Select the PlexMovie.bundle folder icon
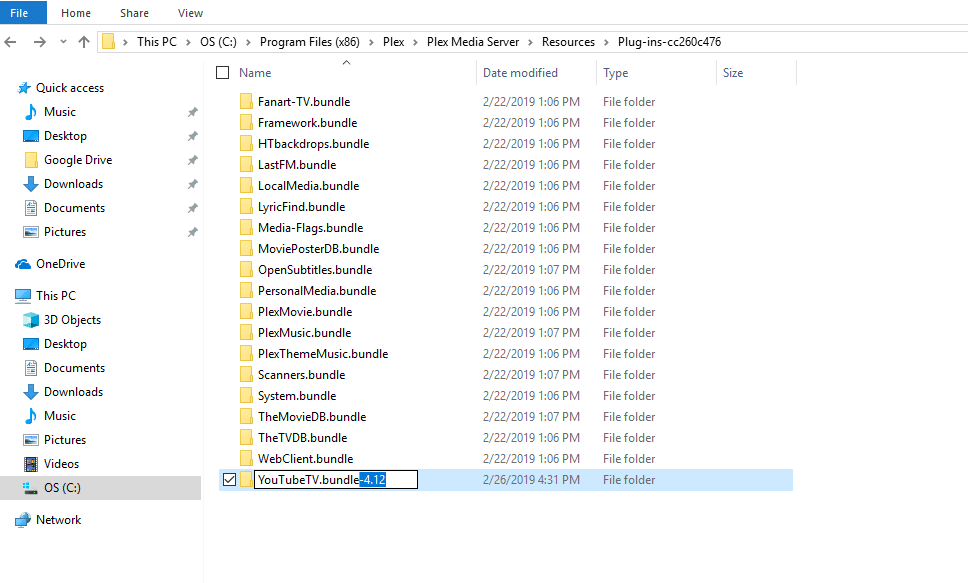The image size is (968, 583). coord(246,311)
